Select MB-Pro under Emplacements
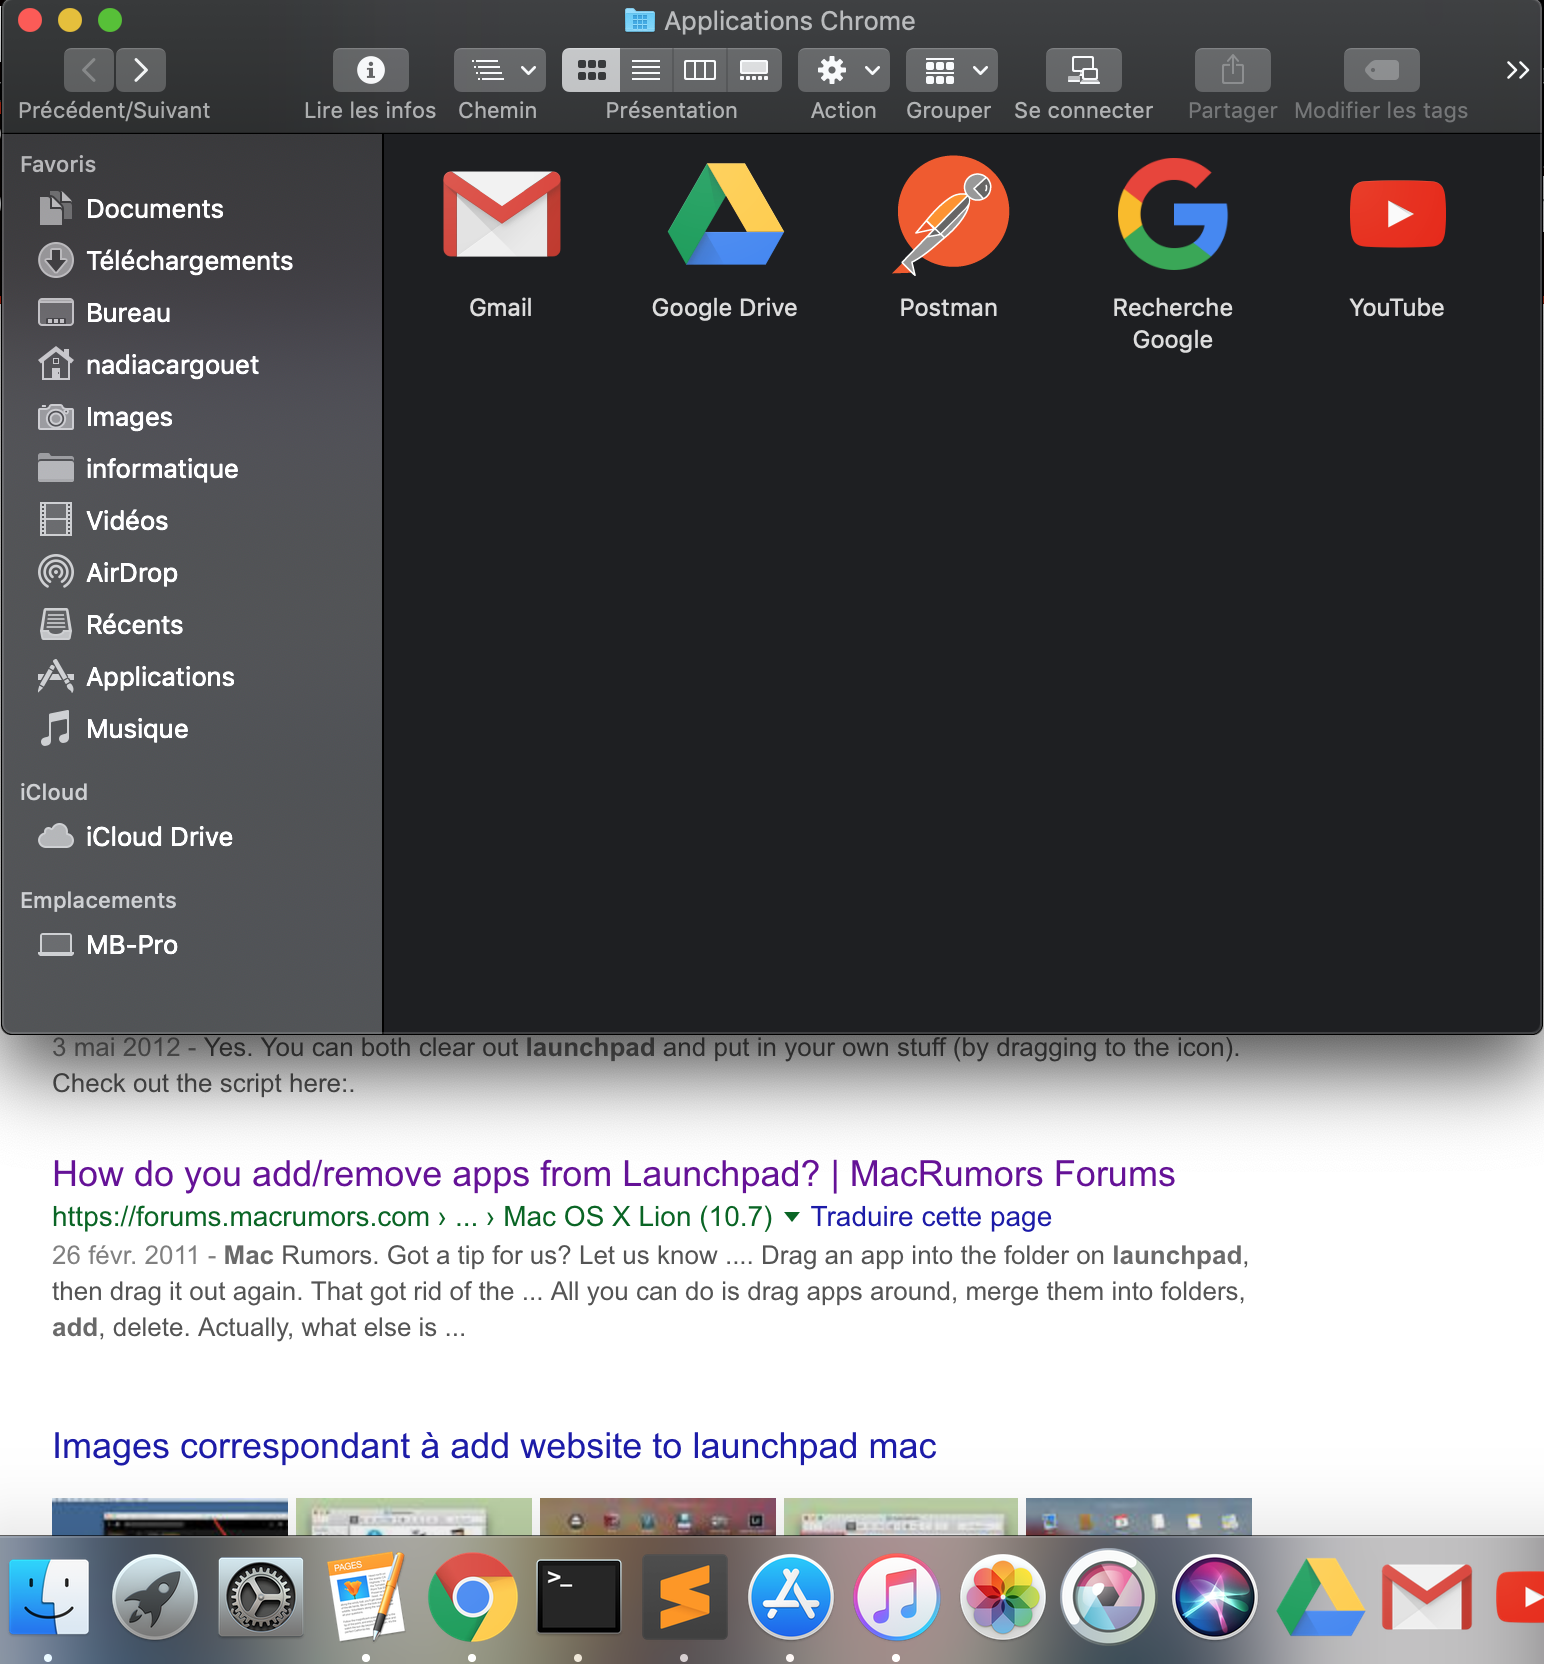Viewport: 1544px width, 1664px height. [191, 945]
